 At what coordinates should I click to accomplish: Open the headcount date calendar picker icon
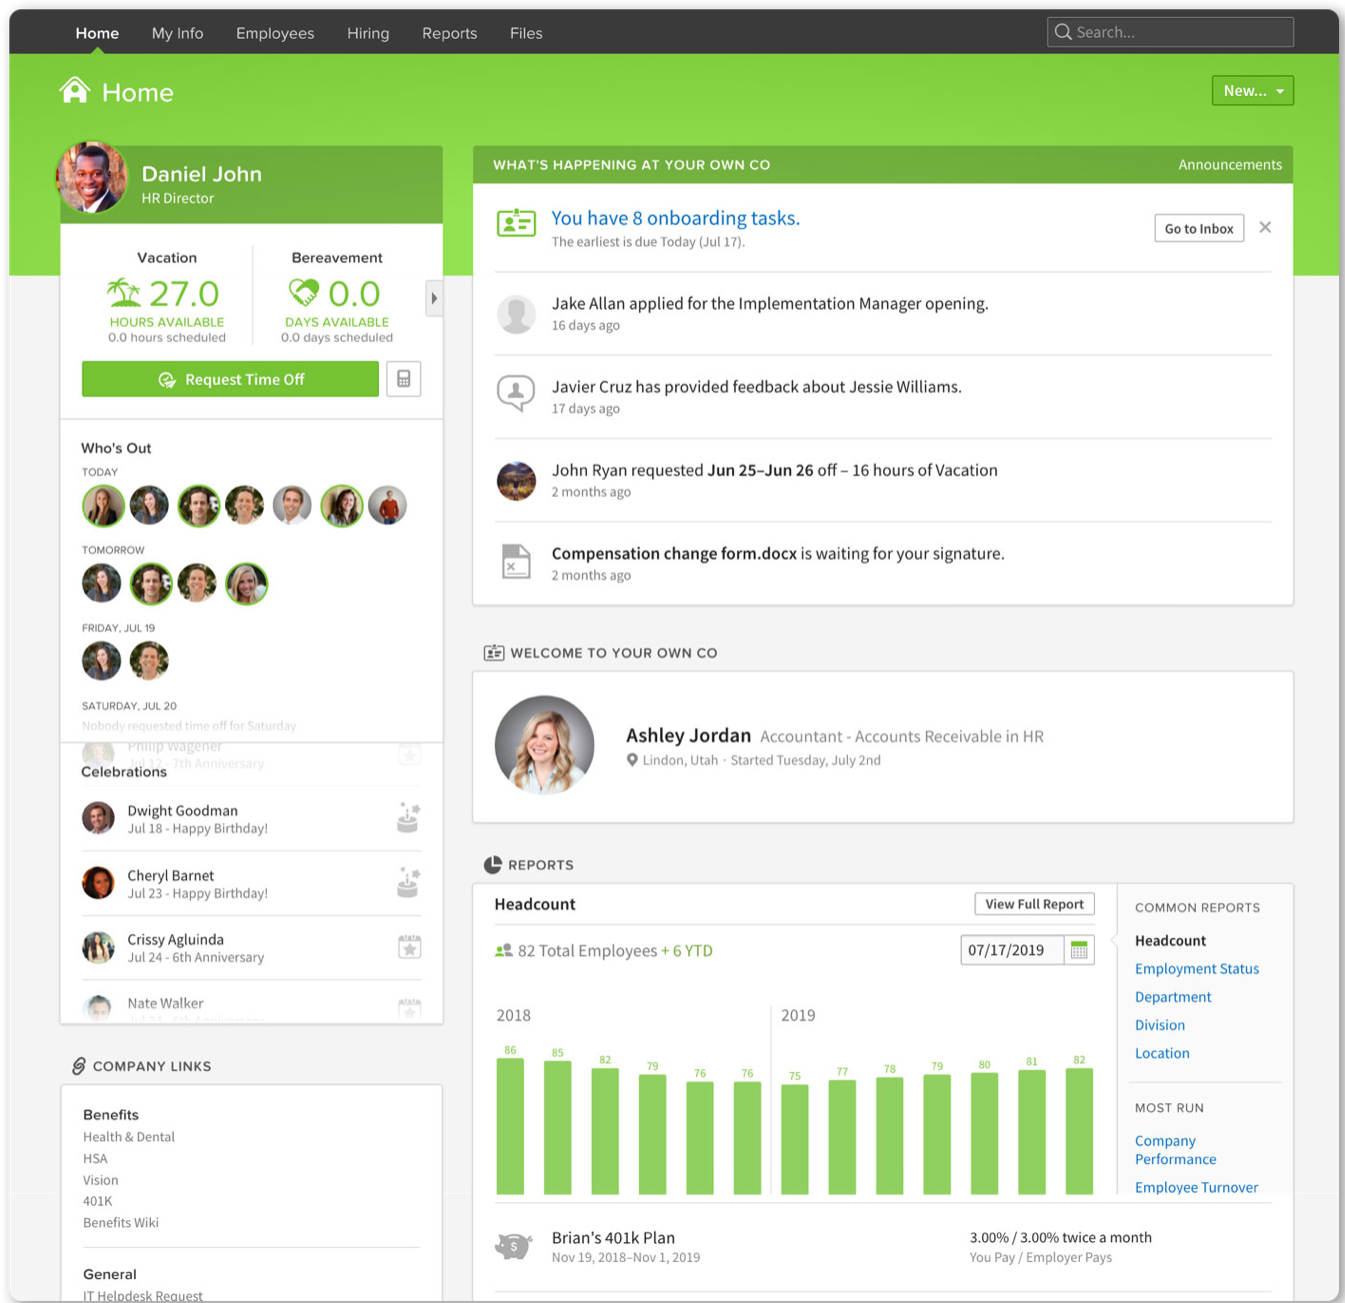[x=1079, y=950]
